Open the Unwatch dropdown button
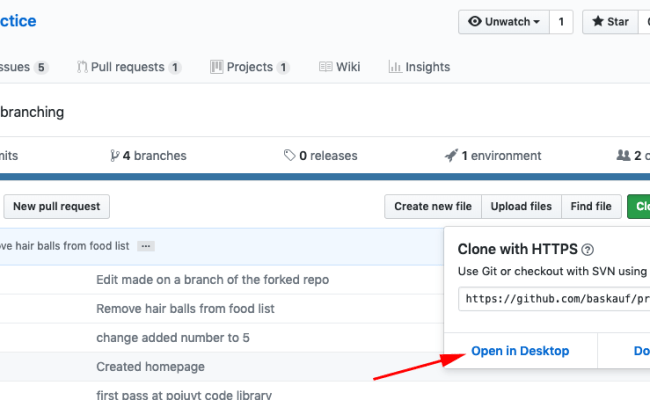Viewport: 650px width, 400px height. pyautogui.click(x=504, y=22)
